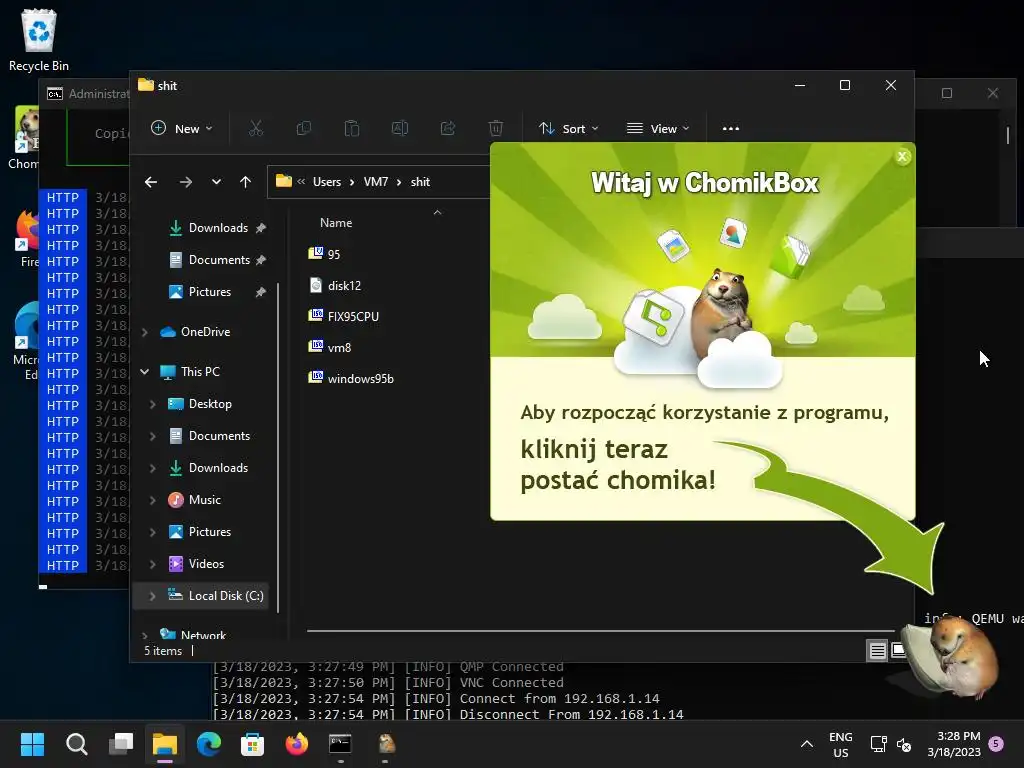The width and height of the screenshot is (1024, 768).
Task: Click the Explorer horizontal scrollbar
Action: (x=600, y=631)
